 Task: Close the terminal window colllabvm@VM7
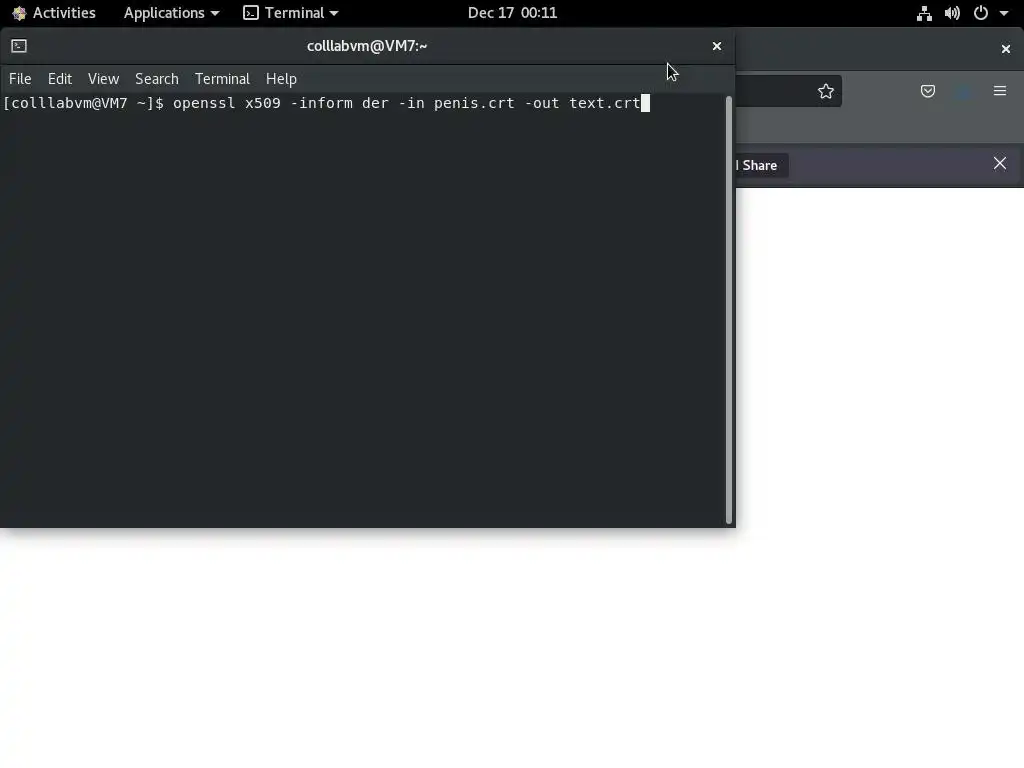click(x=716, y=46)
